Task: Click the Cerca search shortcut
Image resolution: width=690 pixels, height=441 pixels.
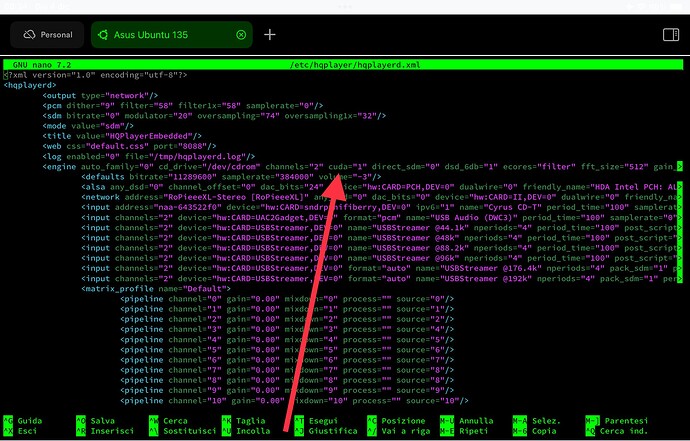Action: pyautogui.click(x=173, y=421)
